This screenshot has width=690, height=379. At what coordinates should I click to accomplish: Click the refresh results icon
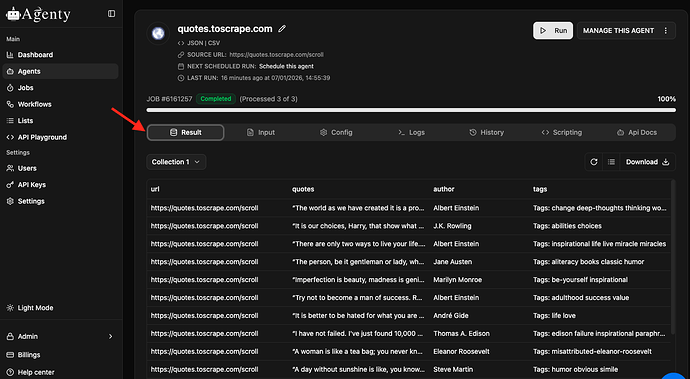point(594,162)
